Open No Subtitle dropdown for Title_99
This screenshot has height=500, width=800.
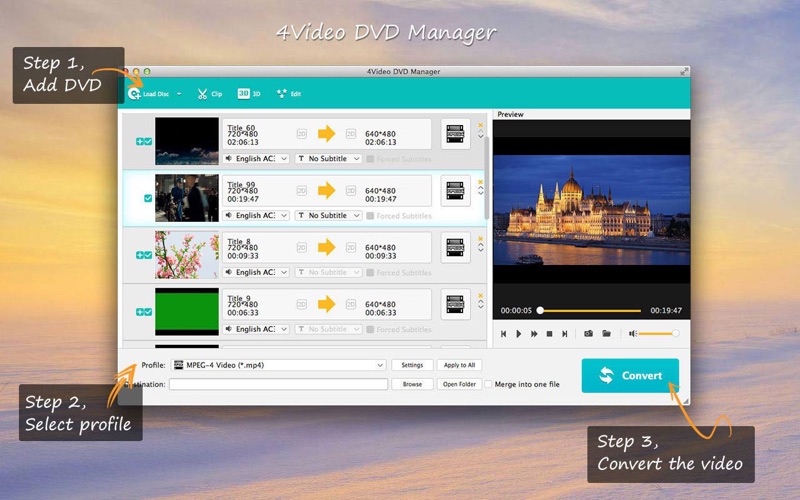(x=329, y=215)
